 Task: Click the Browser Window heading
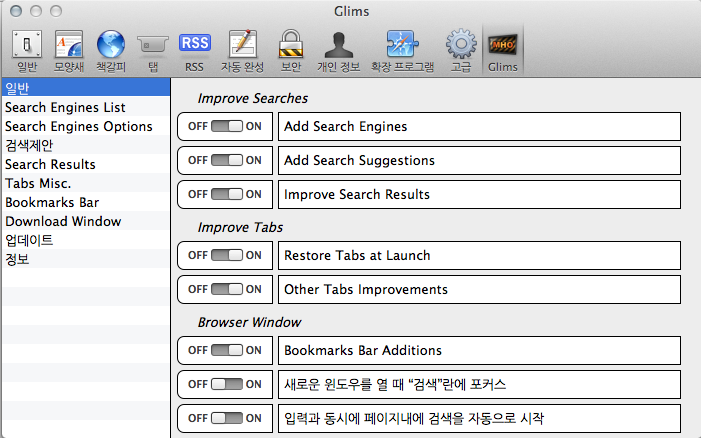(249, 322)
